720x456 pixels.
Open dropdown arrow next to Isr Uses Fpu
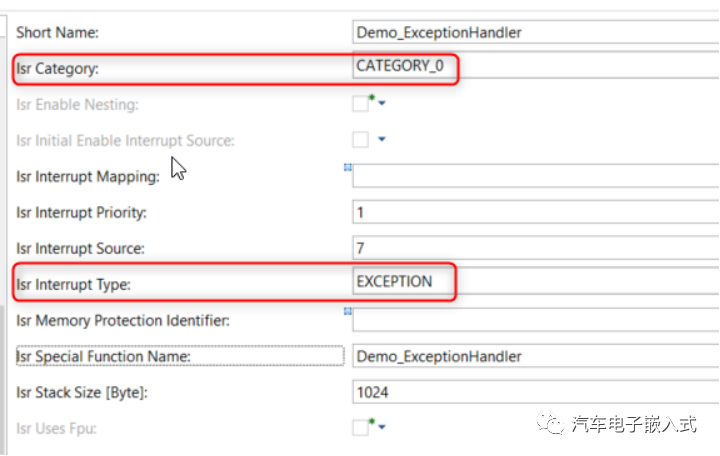click(382, 427)
